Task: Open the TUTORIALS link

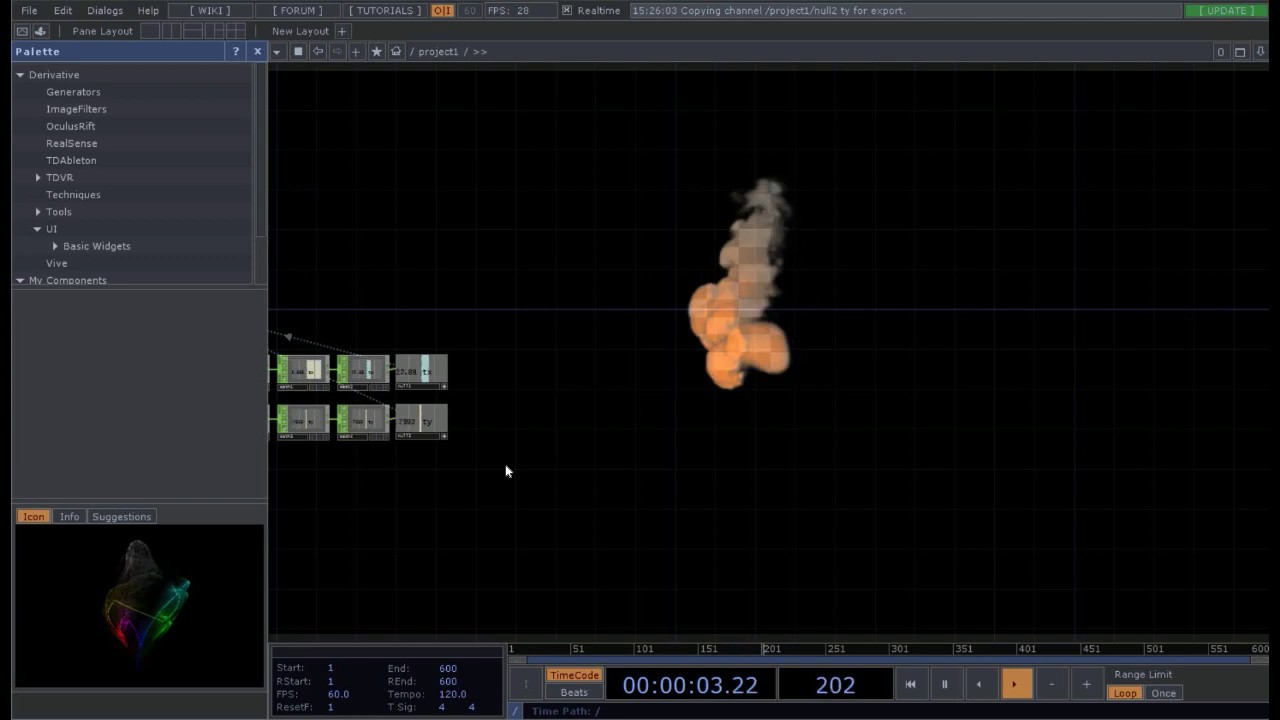Action: 385,10
